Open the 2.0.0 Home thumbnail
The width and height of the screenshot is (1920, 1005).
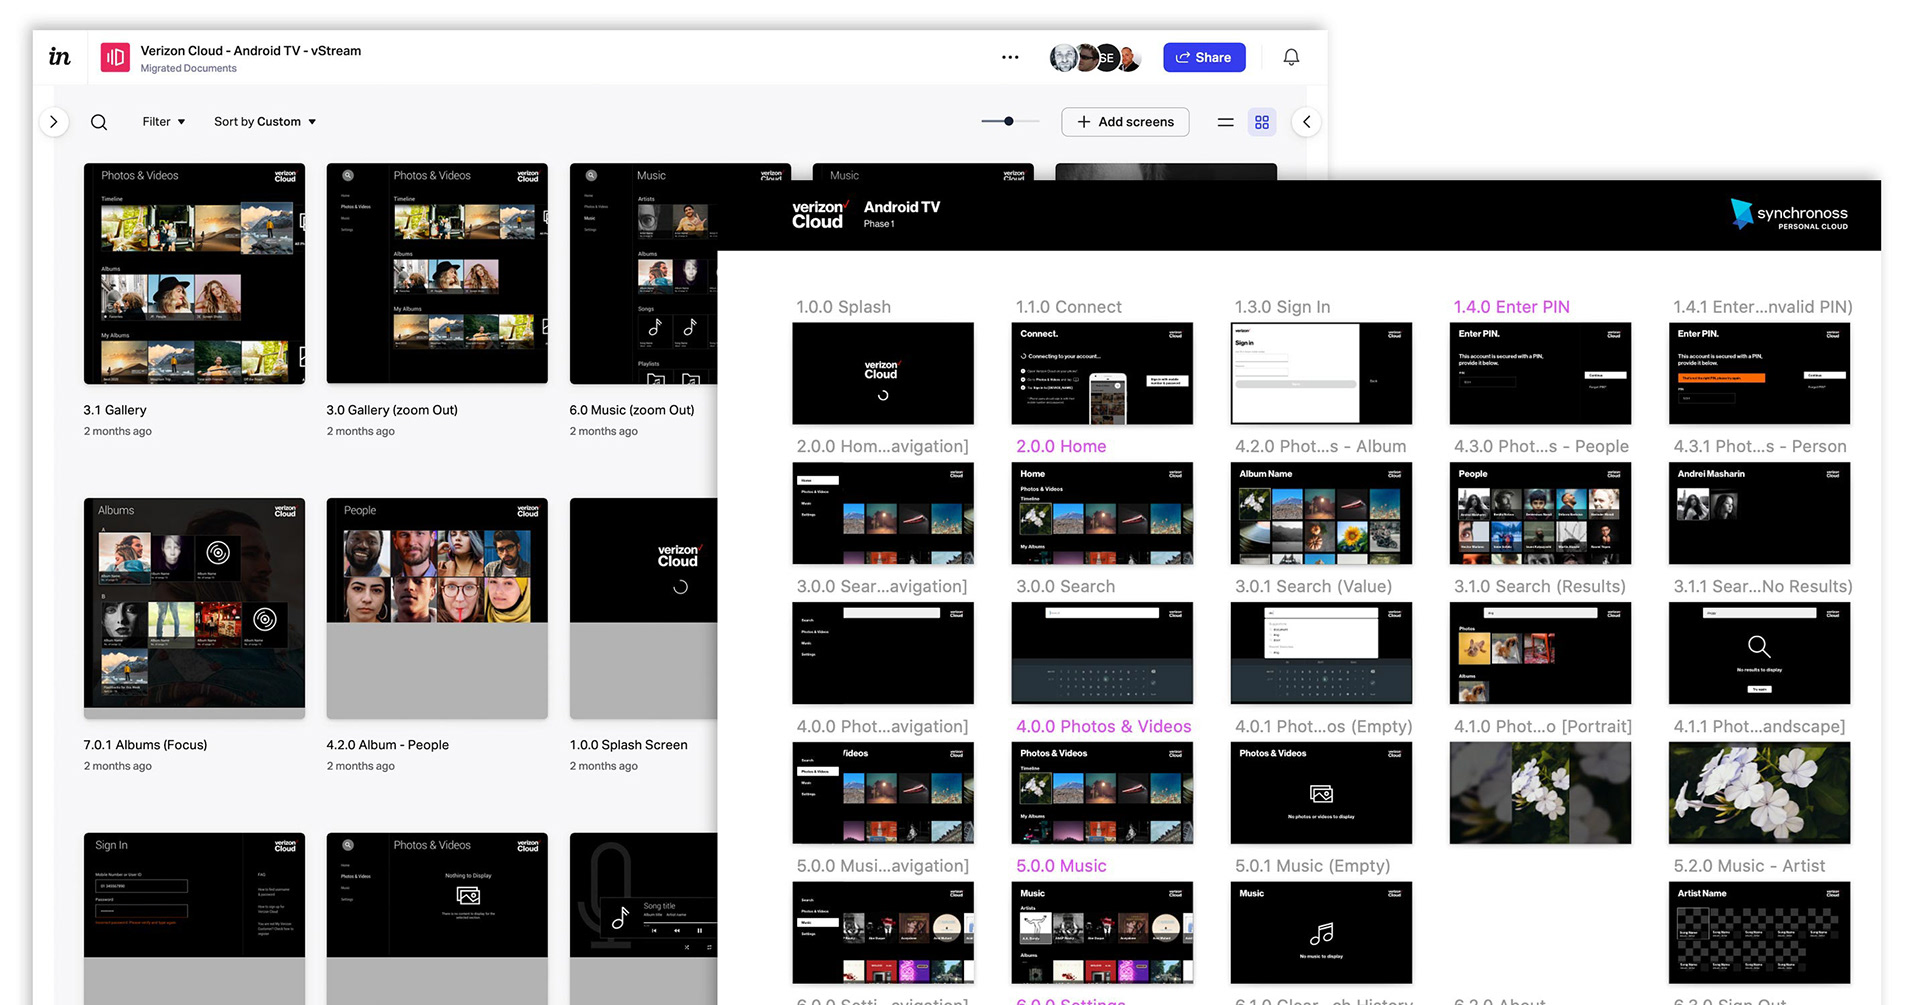[x=1102, y=513]
